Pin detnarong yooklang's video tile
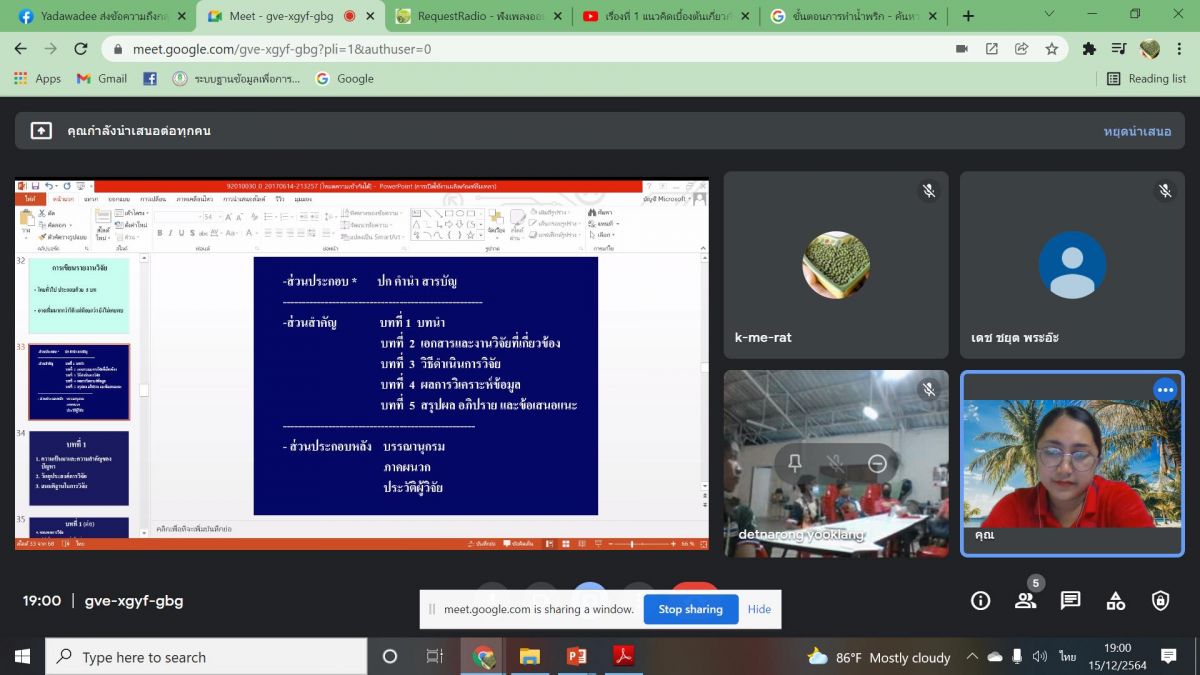The image size is (1200, 675). [795, 463]
